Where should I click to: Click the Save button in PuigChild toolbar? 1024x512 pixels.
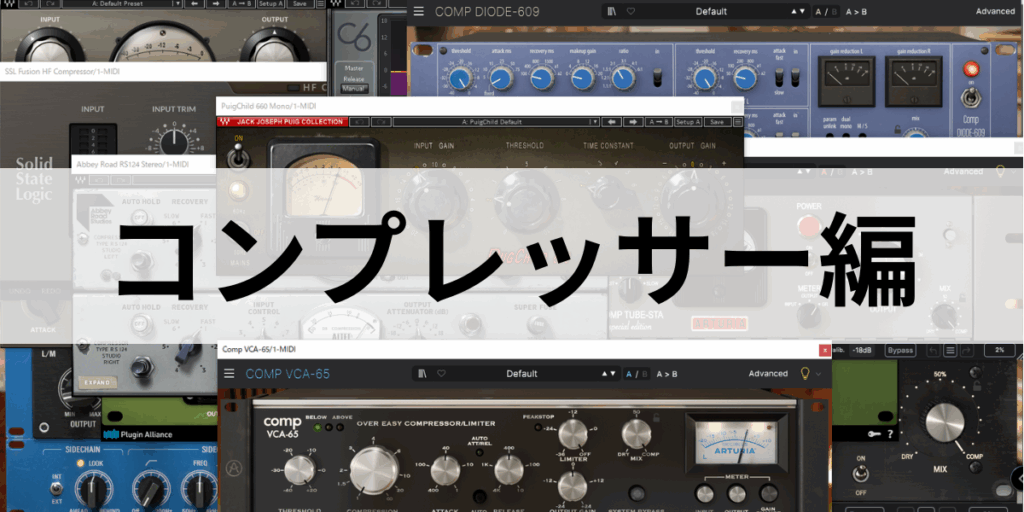coord(716,122)
